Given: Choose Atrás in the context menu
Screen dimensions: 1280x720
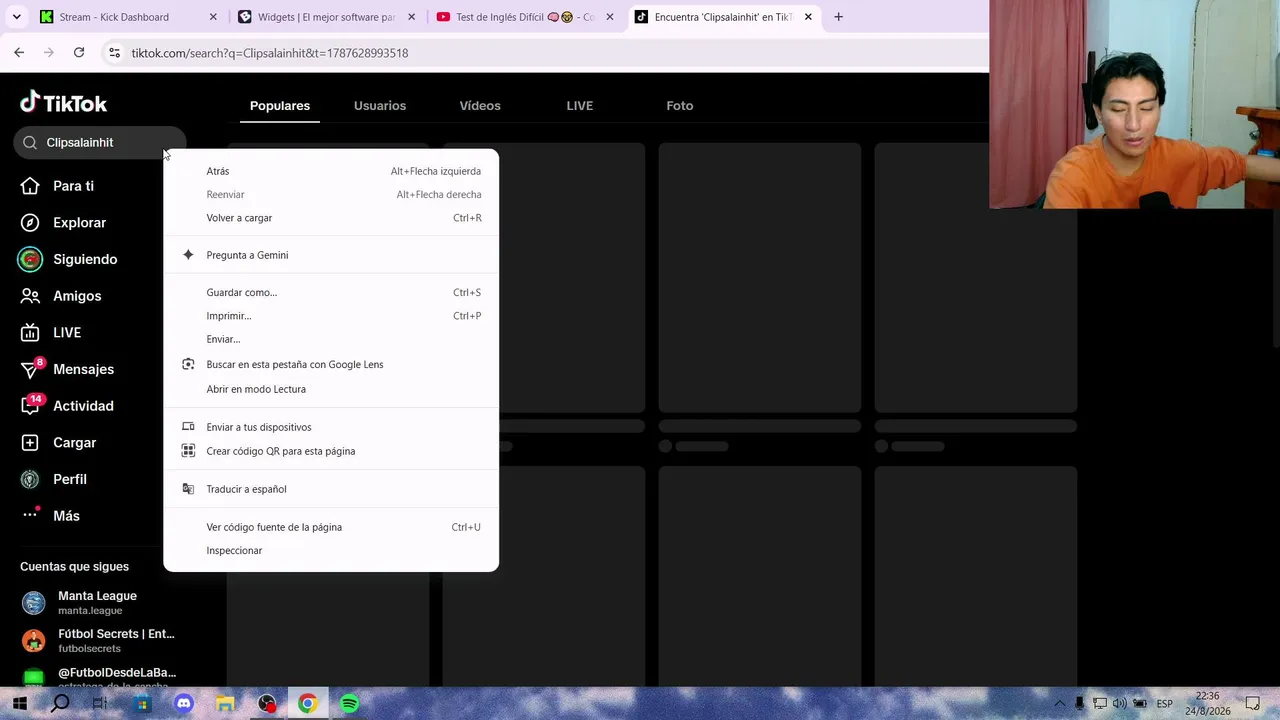Looking at the screenshot, I should pyautogui.click(x=331, y=171).
